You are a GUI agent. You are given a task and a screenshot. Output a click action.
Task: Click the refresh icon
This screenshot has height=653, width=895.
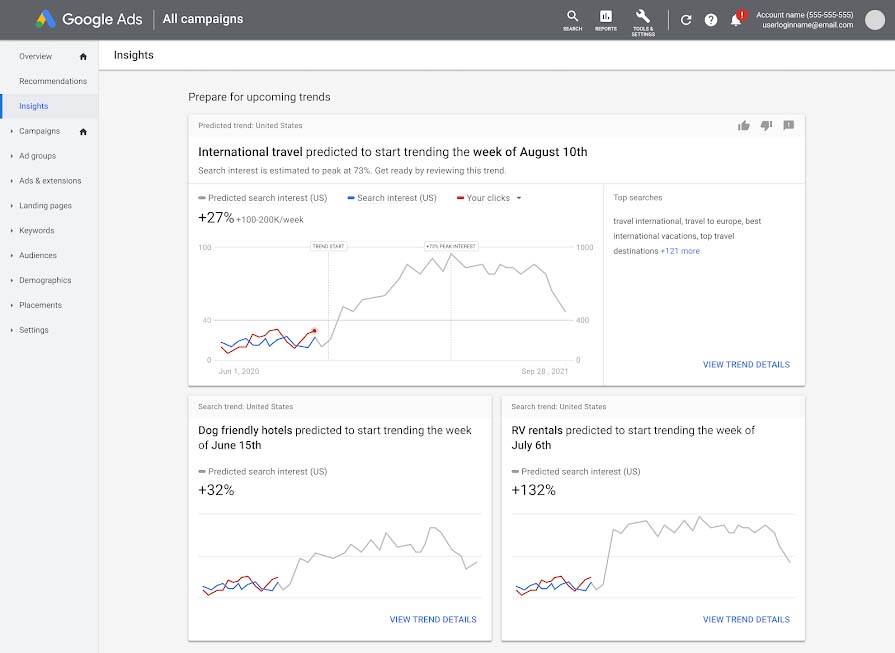tap(686, 20)
